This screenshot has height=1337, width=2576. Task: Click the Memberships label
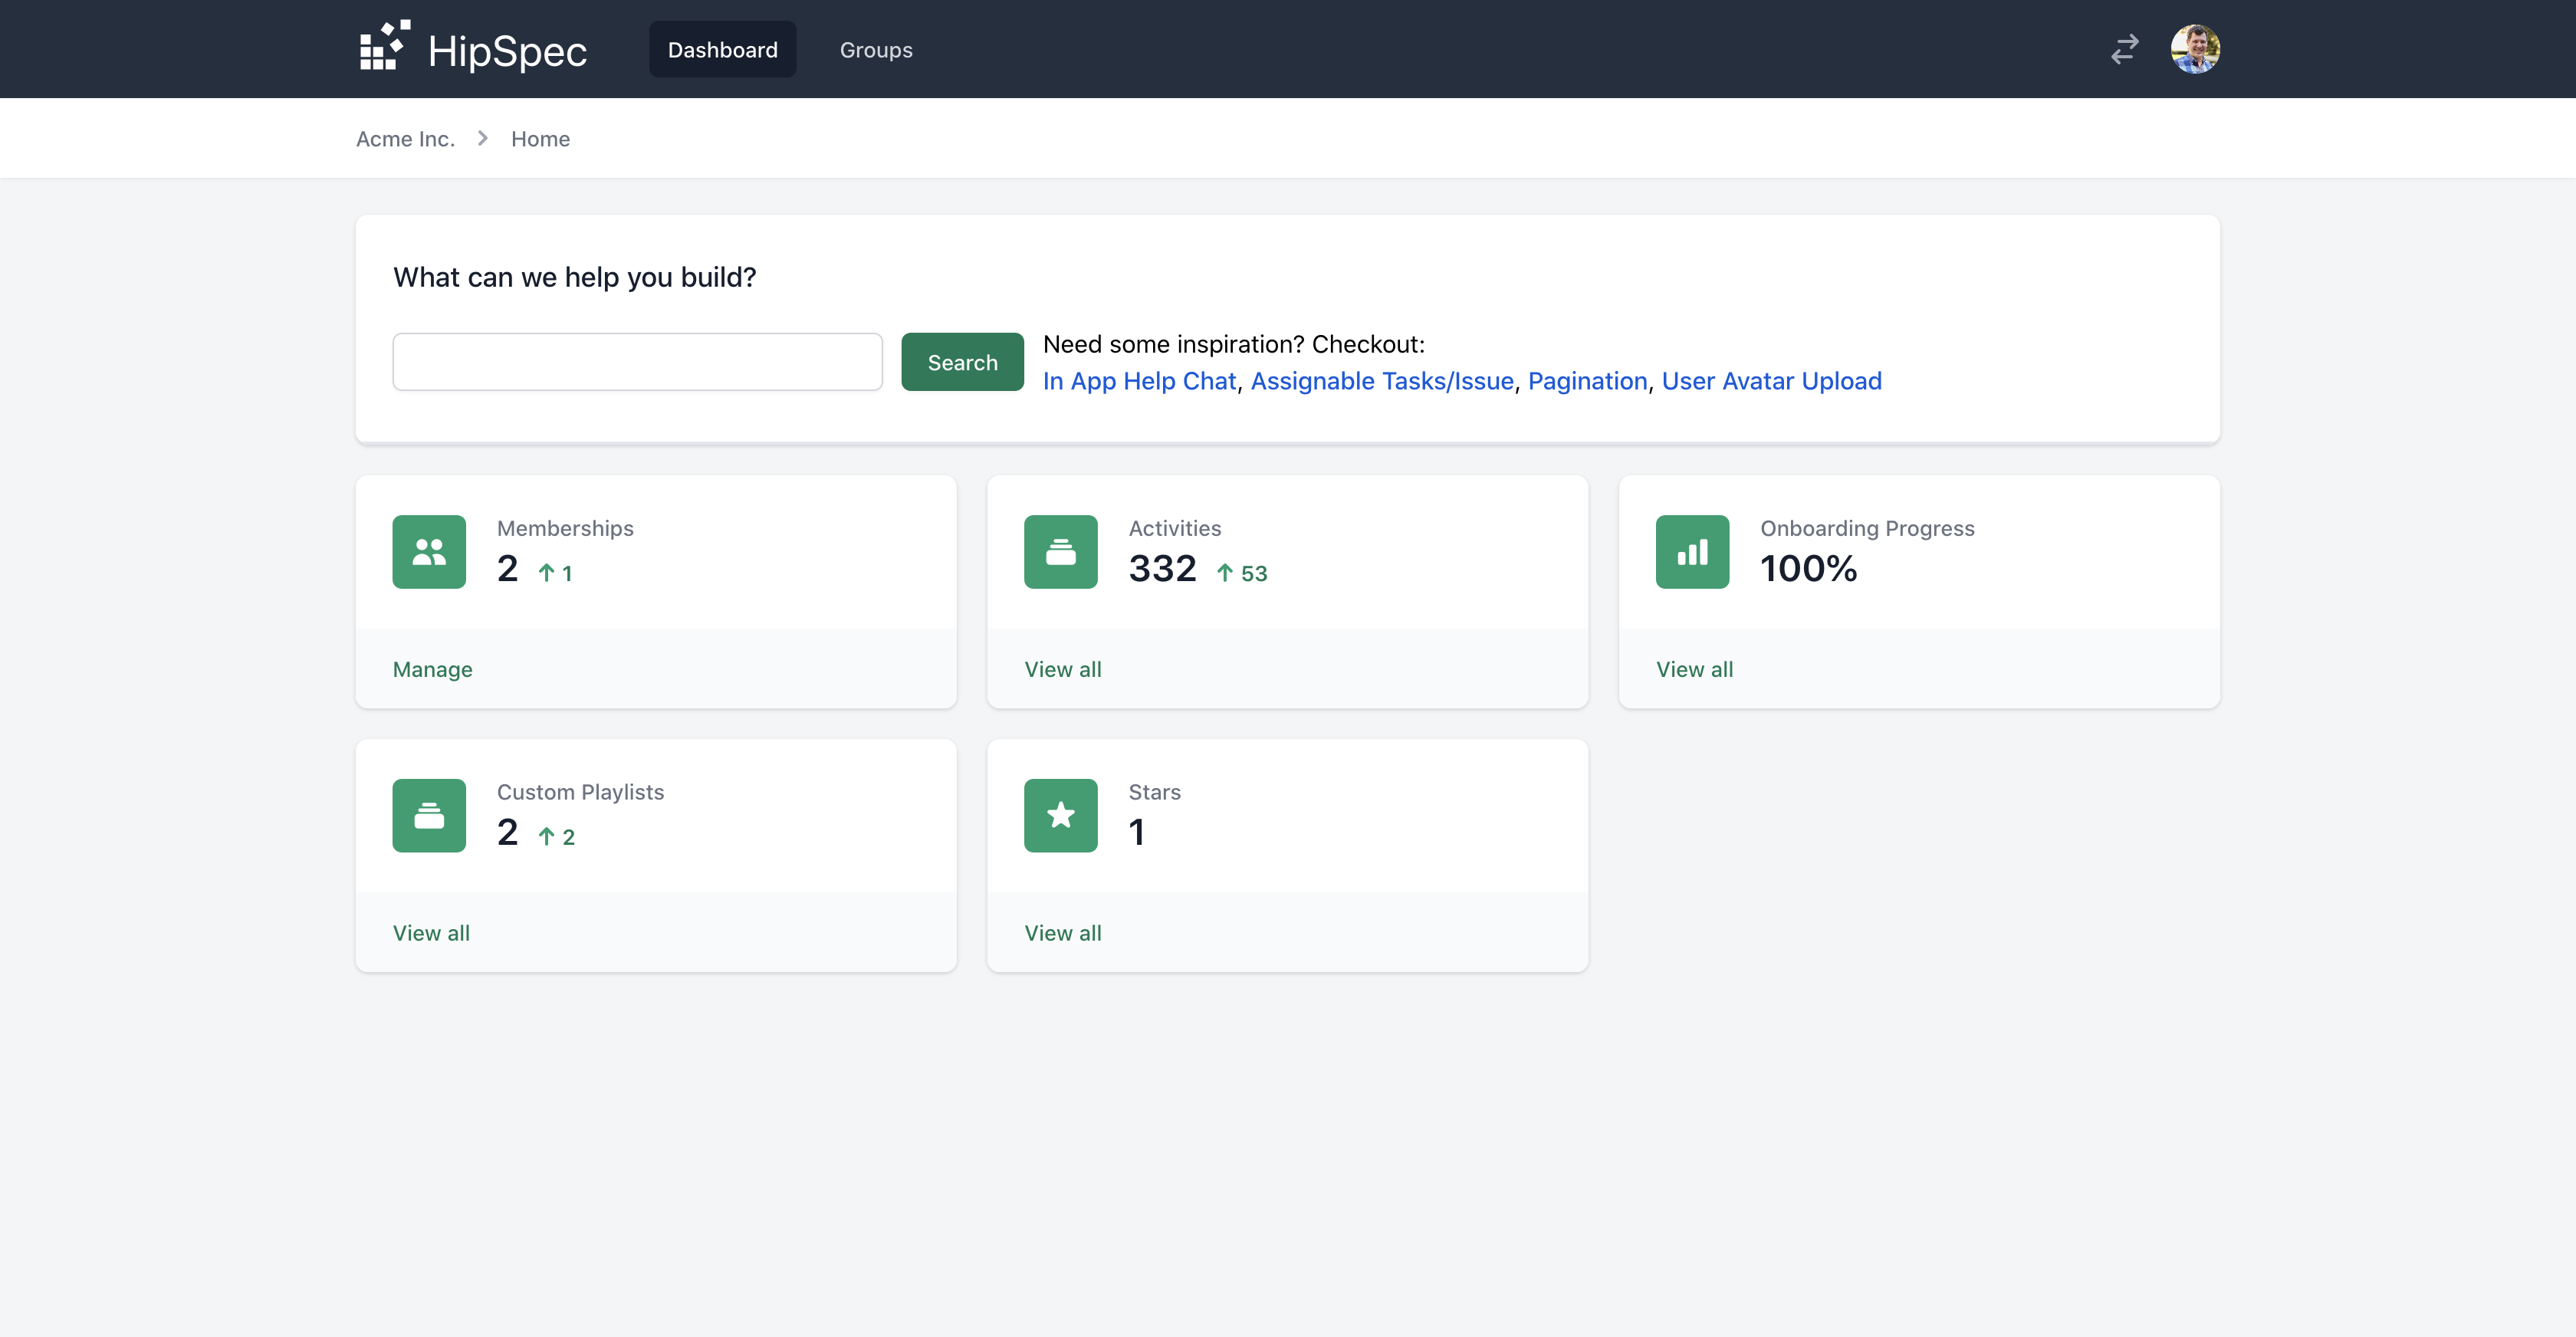point(565,528)
